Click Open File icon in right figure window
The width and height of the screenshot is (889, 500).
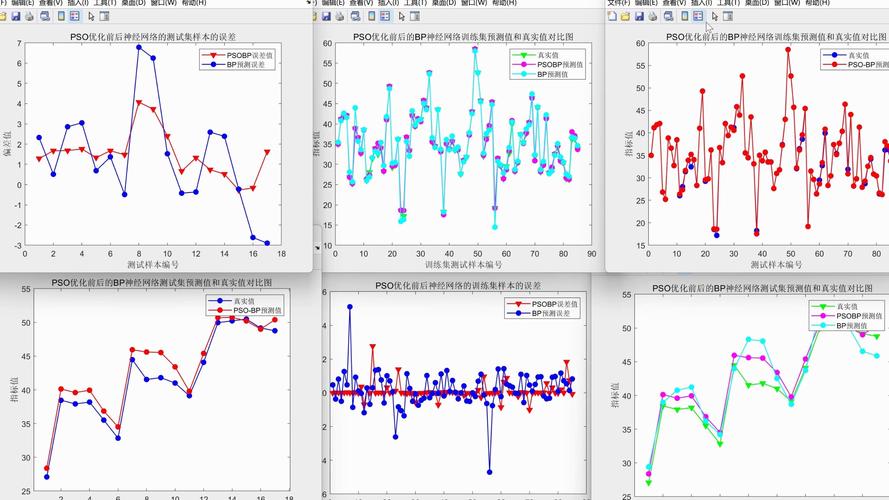[625, 16]
